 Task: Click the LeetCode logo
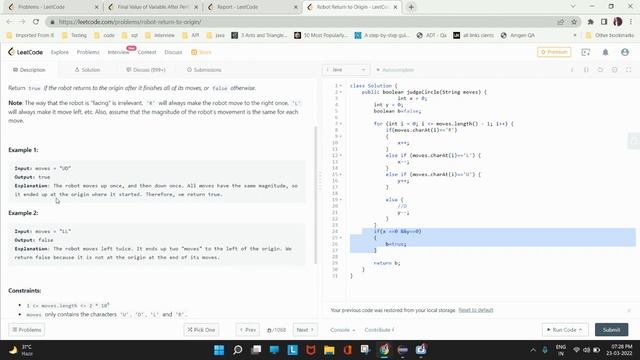(x=25, y=52)
